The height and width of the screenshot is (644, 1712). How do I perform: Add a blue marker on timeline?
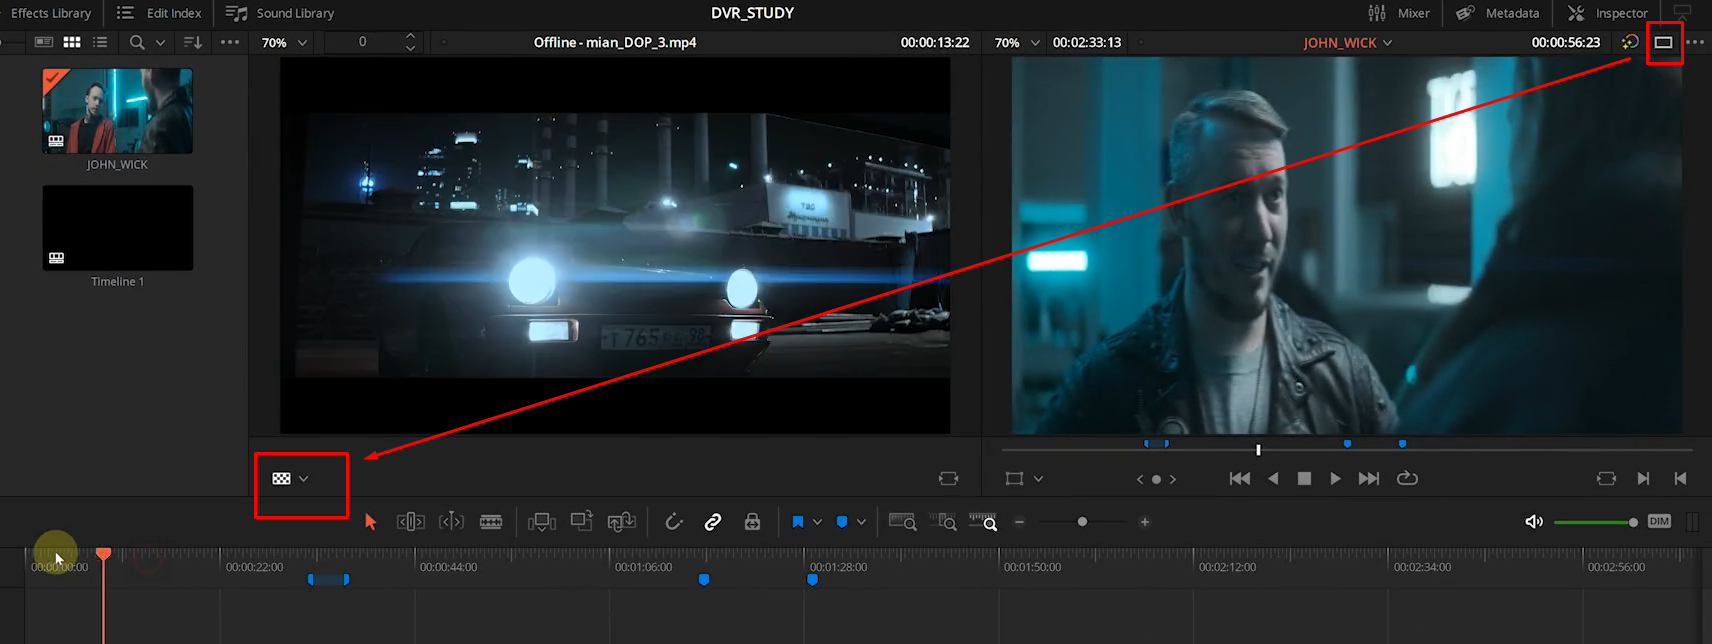pos(842,522)
